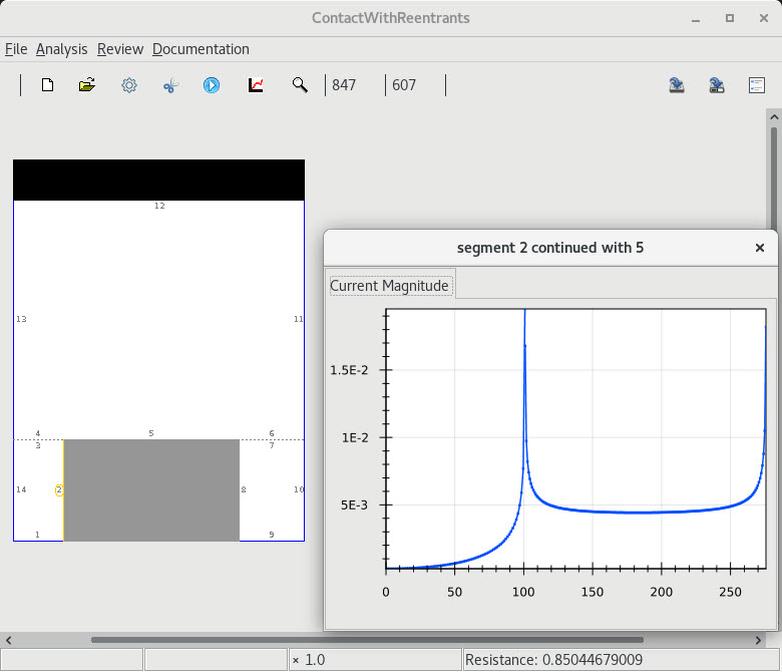Open the Documentation menu
782x672 pixels.
coord(200,49)
